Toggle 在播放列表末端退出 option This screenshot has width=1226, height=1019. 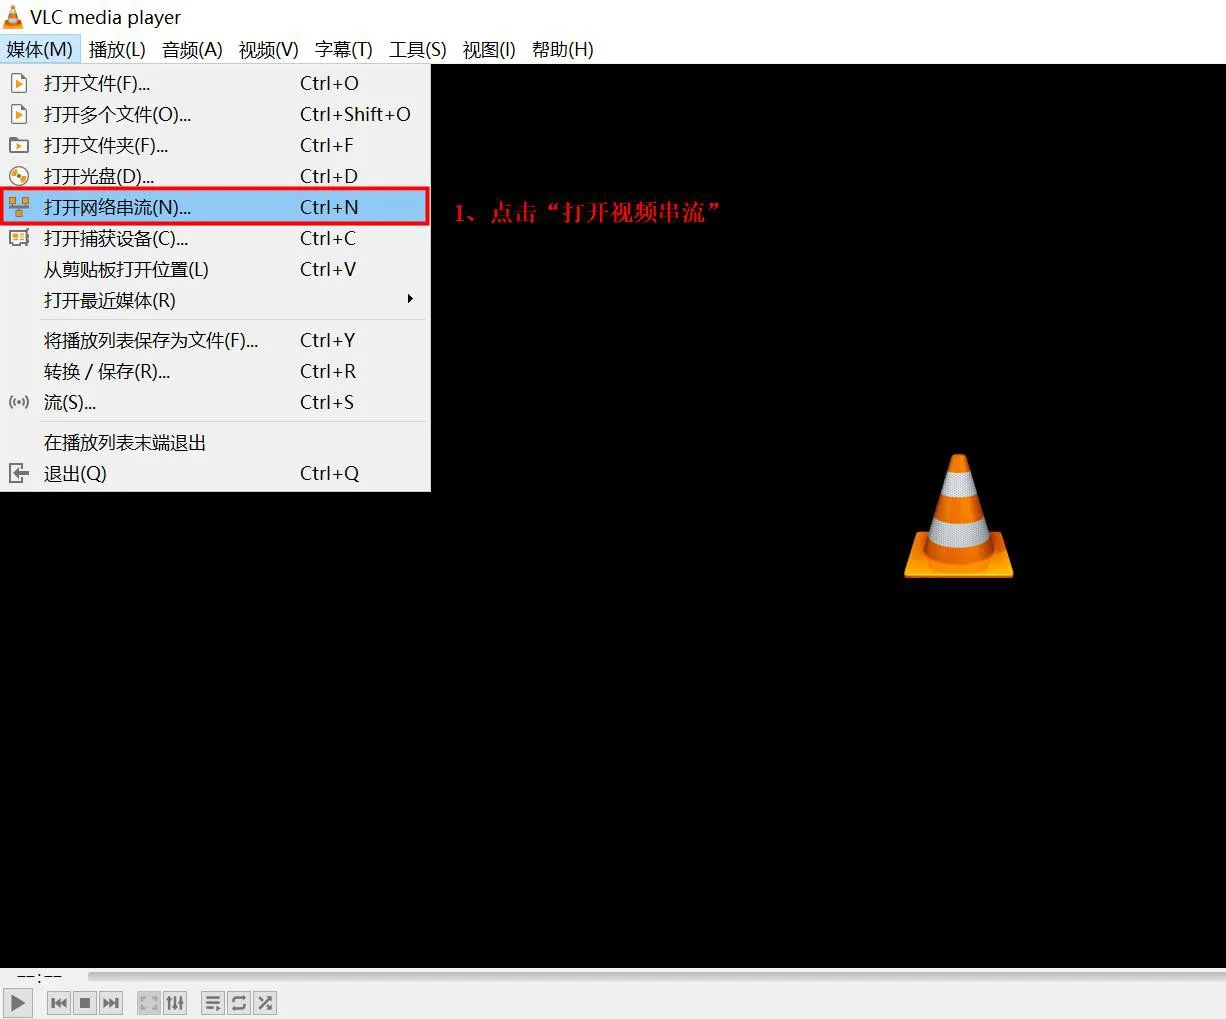point(125,443)
